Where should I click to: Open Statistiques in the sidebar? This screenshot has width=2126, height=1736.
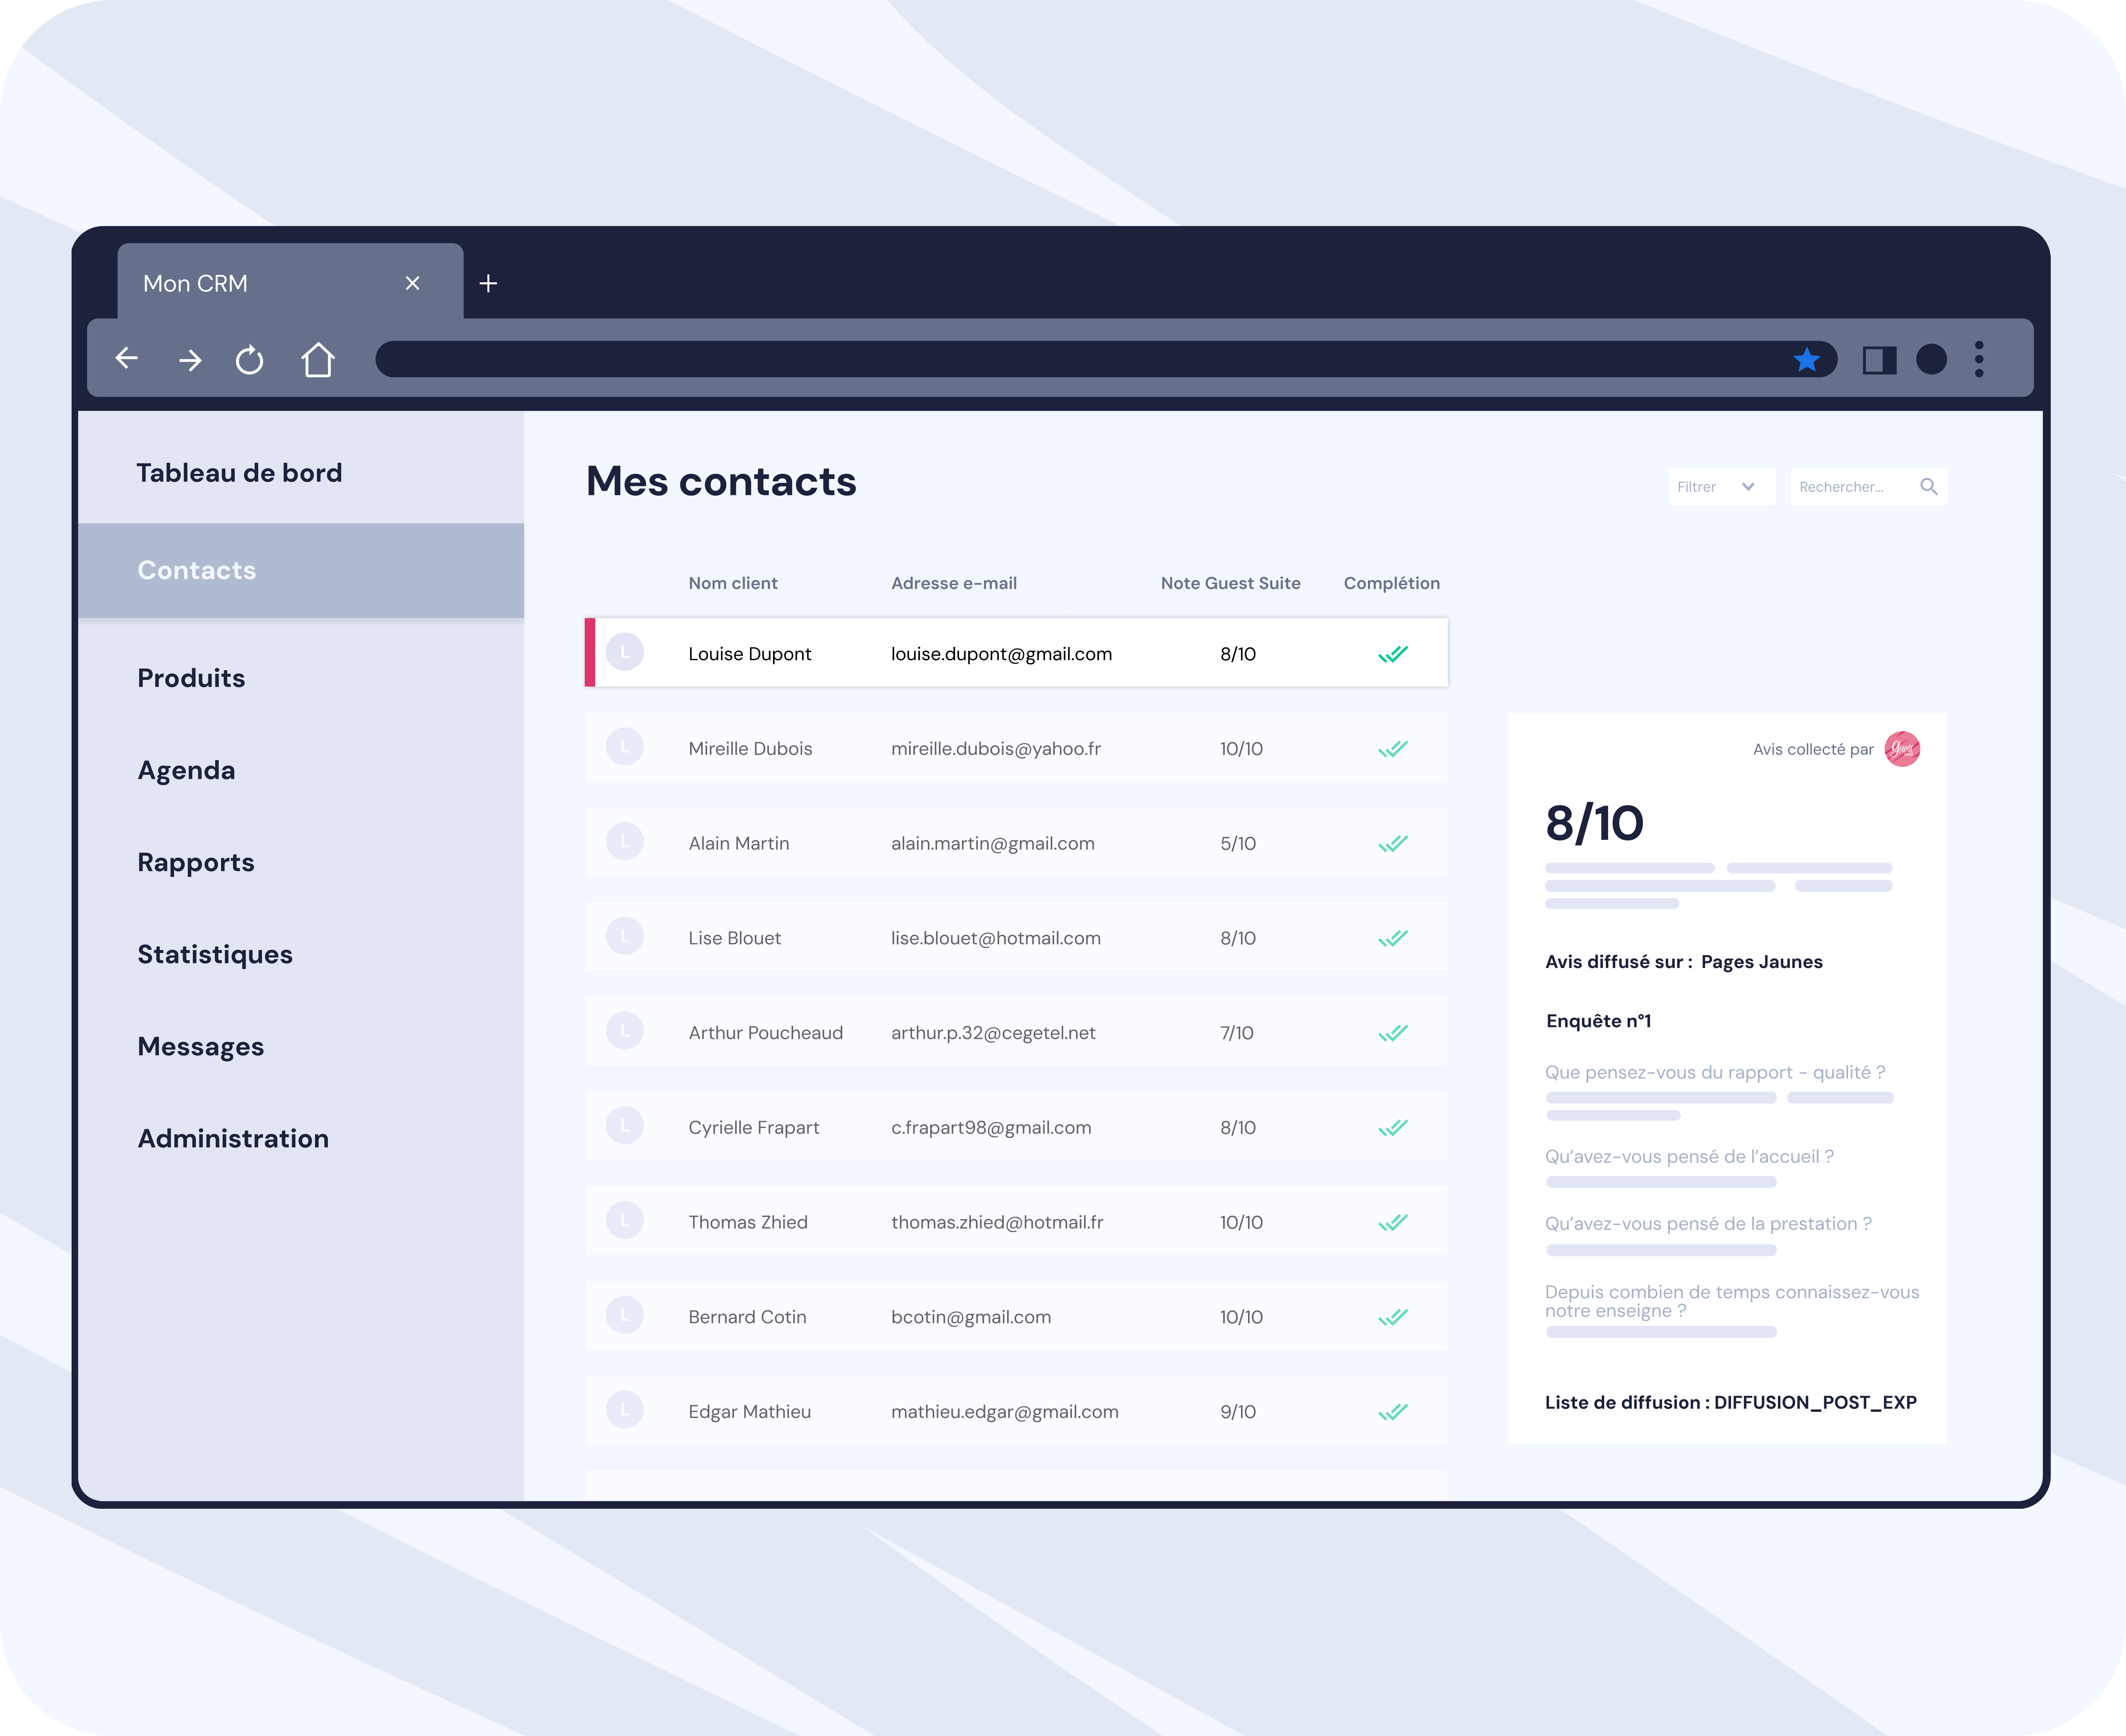(215, 954)
